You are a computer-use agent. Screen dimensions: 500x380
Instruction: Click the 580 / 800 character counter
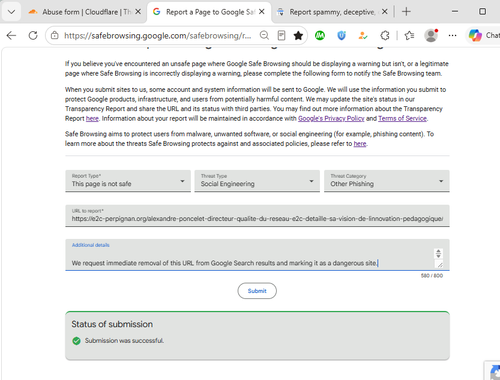[432, 276]
